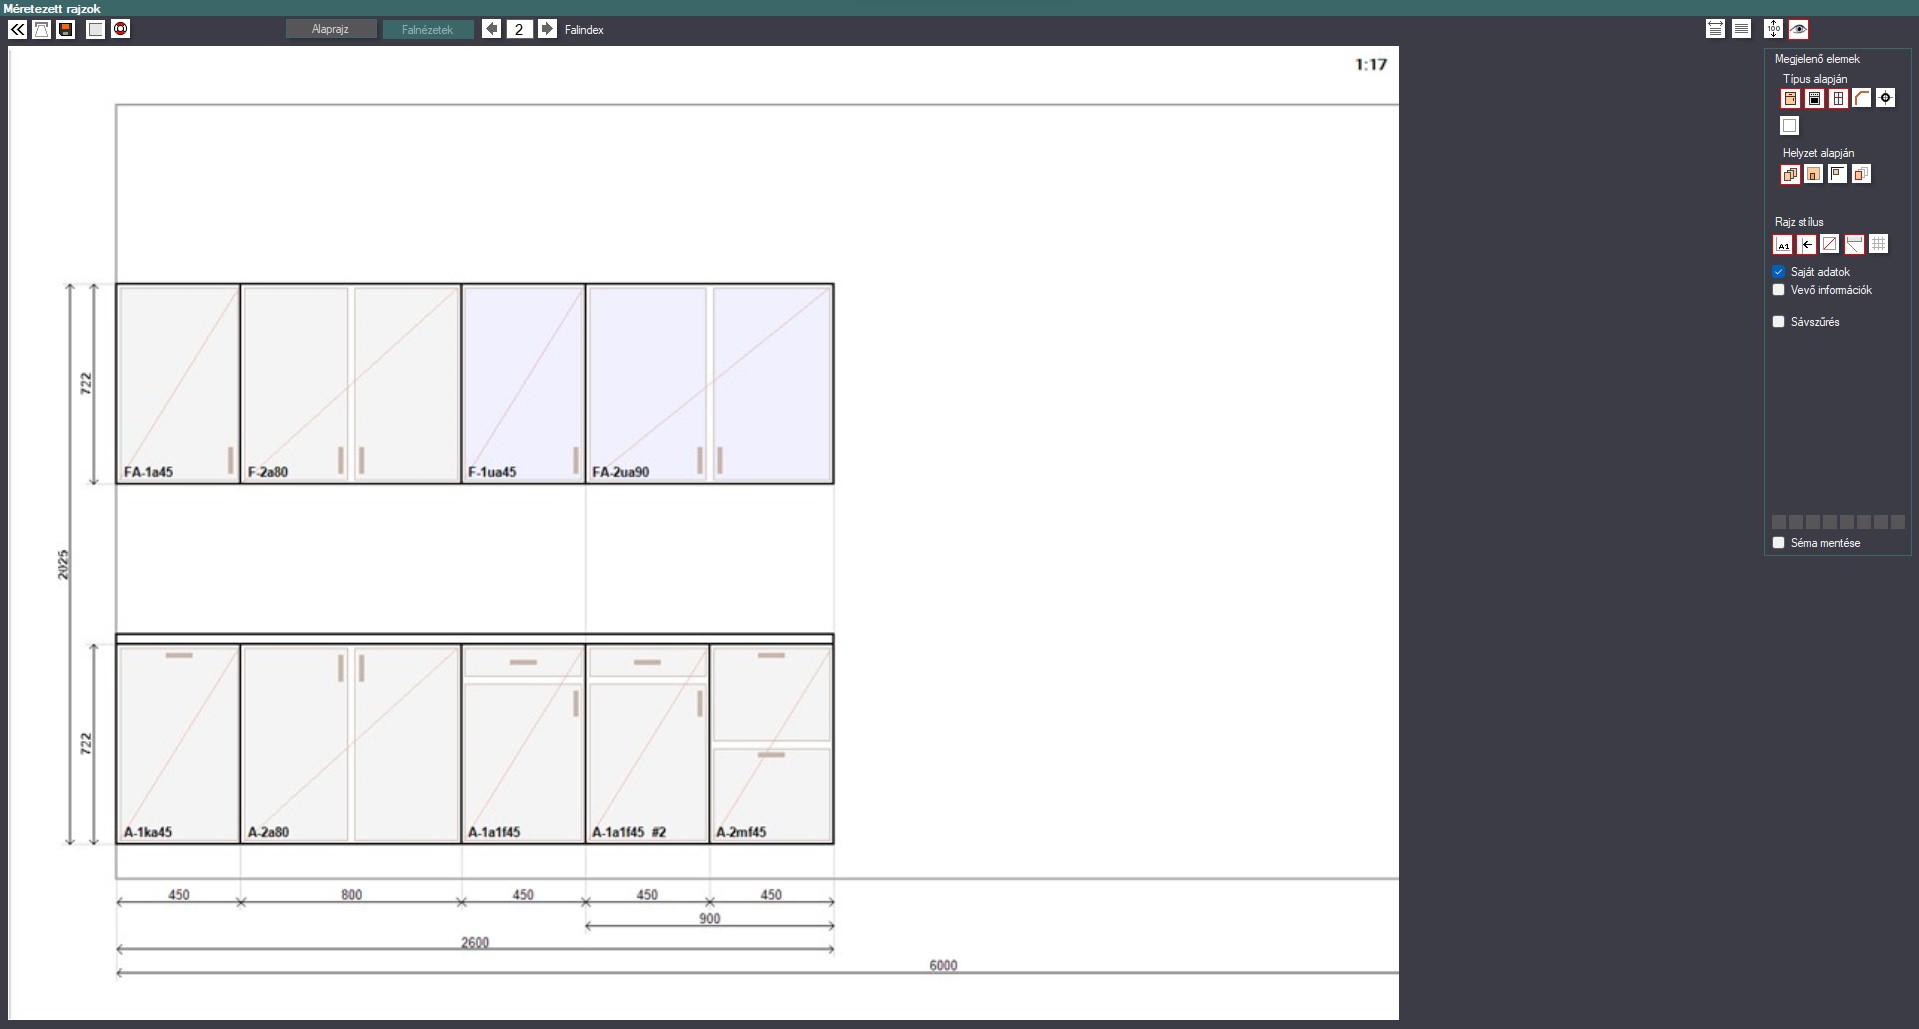Click the print icon in the toolbar
The height and width of the screenshot is (1029, 1919).
(x=42, y=29)
